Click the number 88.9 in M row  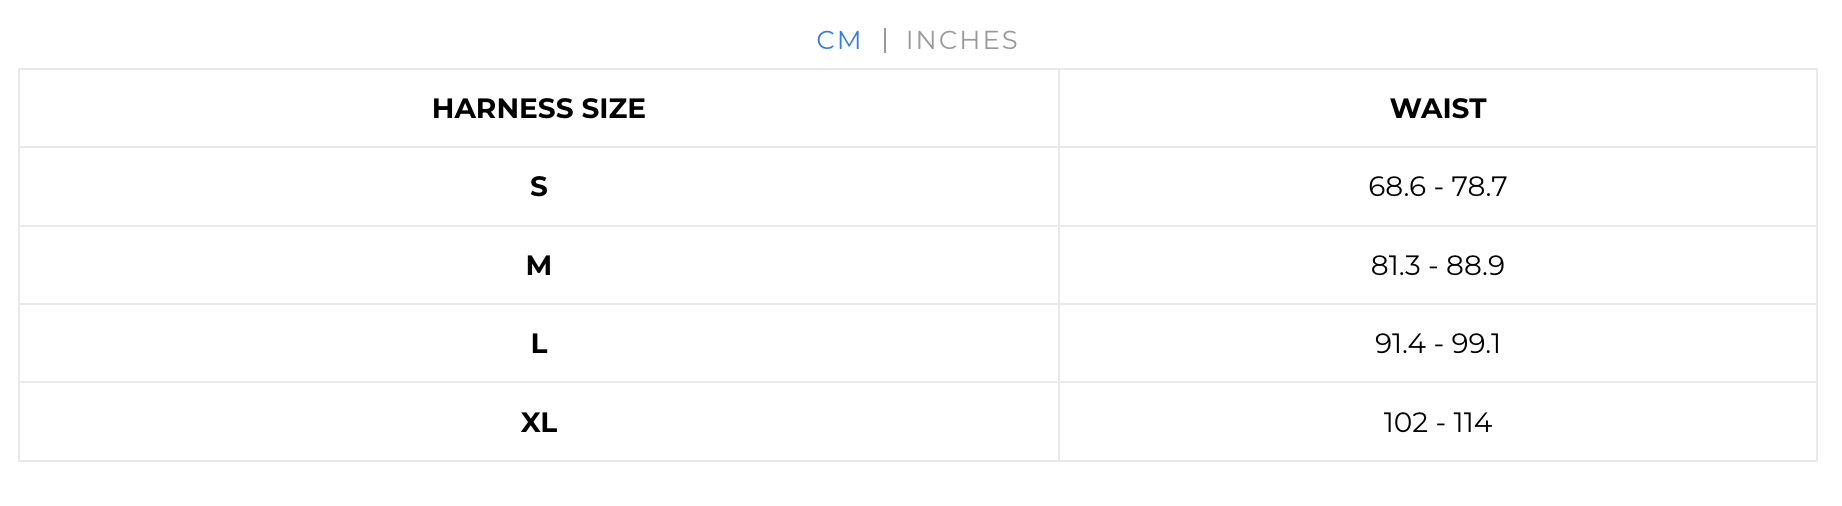pyautogui.click(x=1475, y=265)
